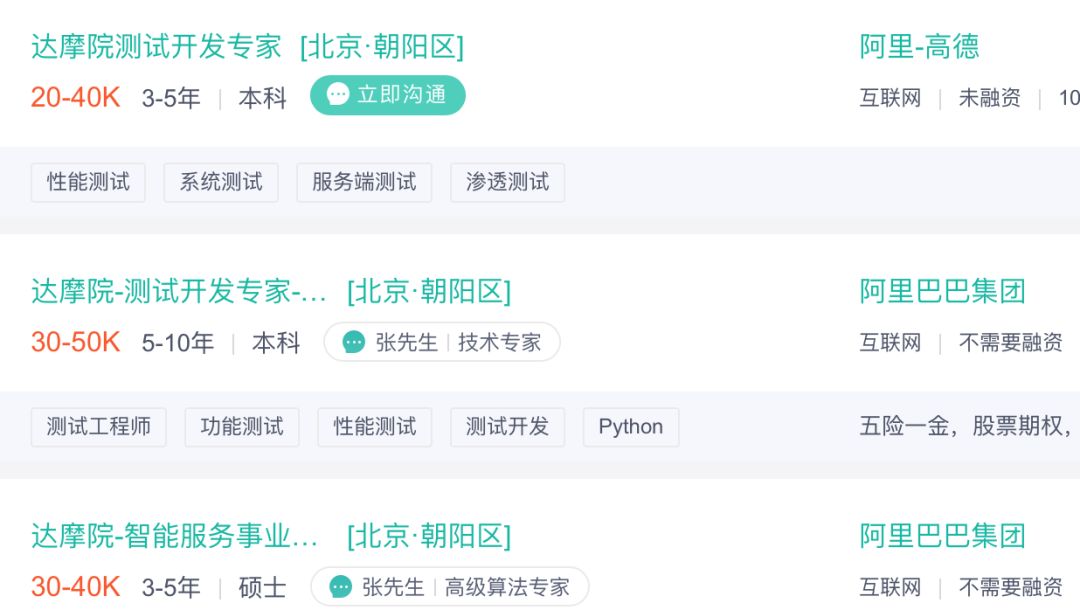Click chat icon next to 张先生 高级算法专家

pos(341,587)
